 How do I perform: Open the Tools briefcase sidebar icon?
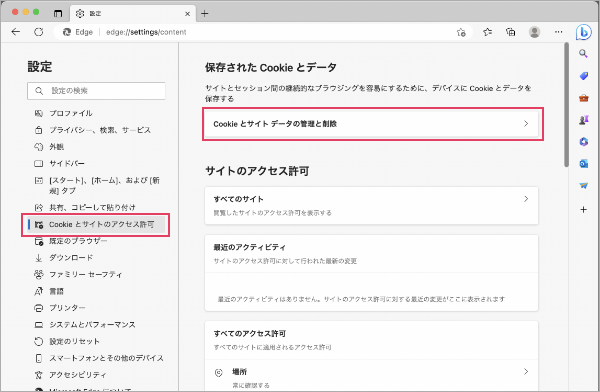583,98
